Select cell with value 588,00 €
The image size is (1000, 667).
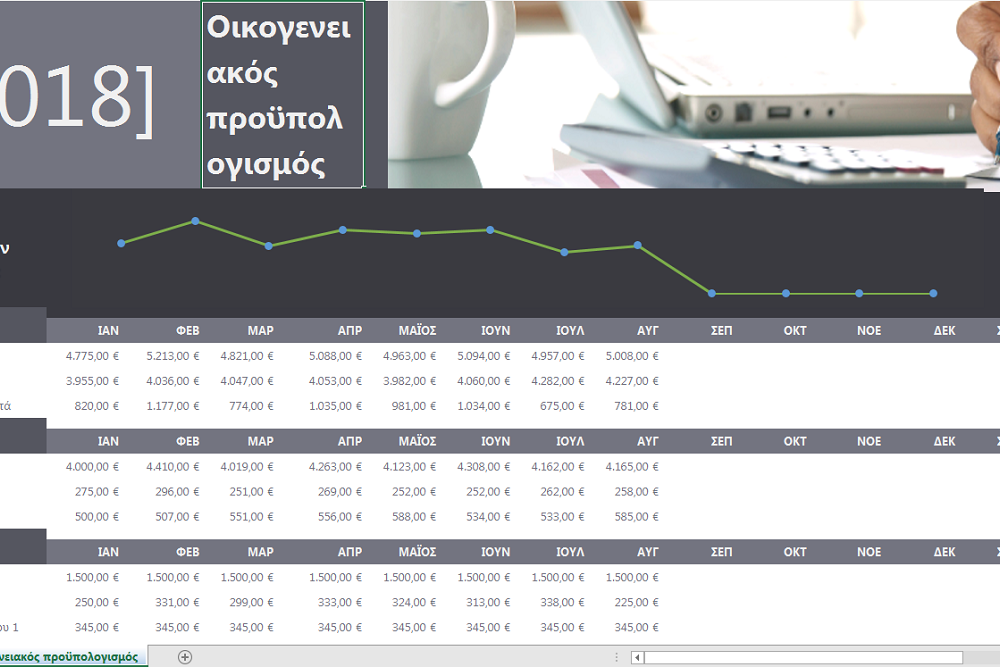[414, 517]
